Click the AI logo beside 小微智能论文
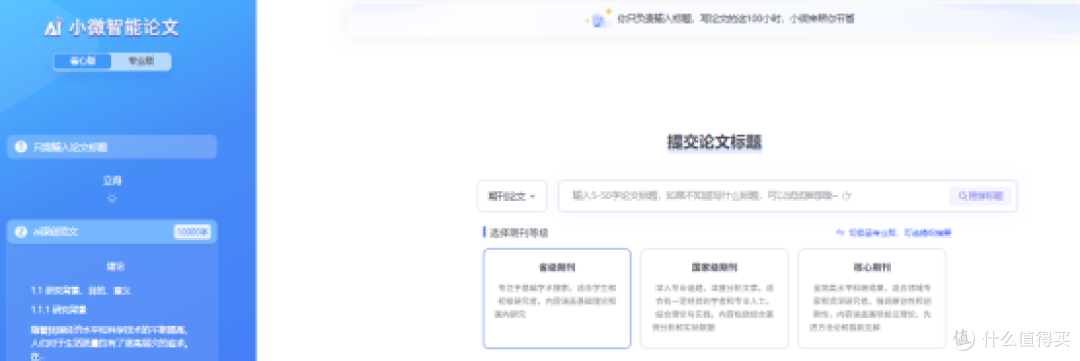Image resolution: width=1080 pixels, height=361 pixels. [x=54, y=27]
